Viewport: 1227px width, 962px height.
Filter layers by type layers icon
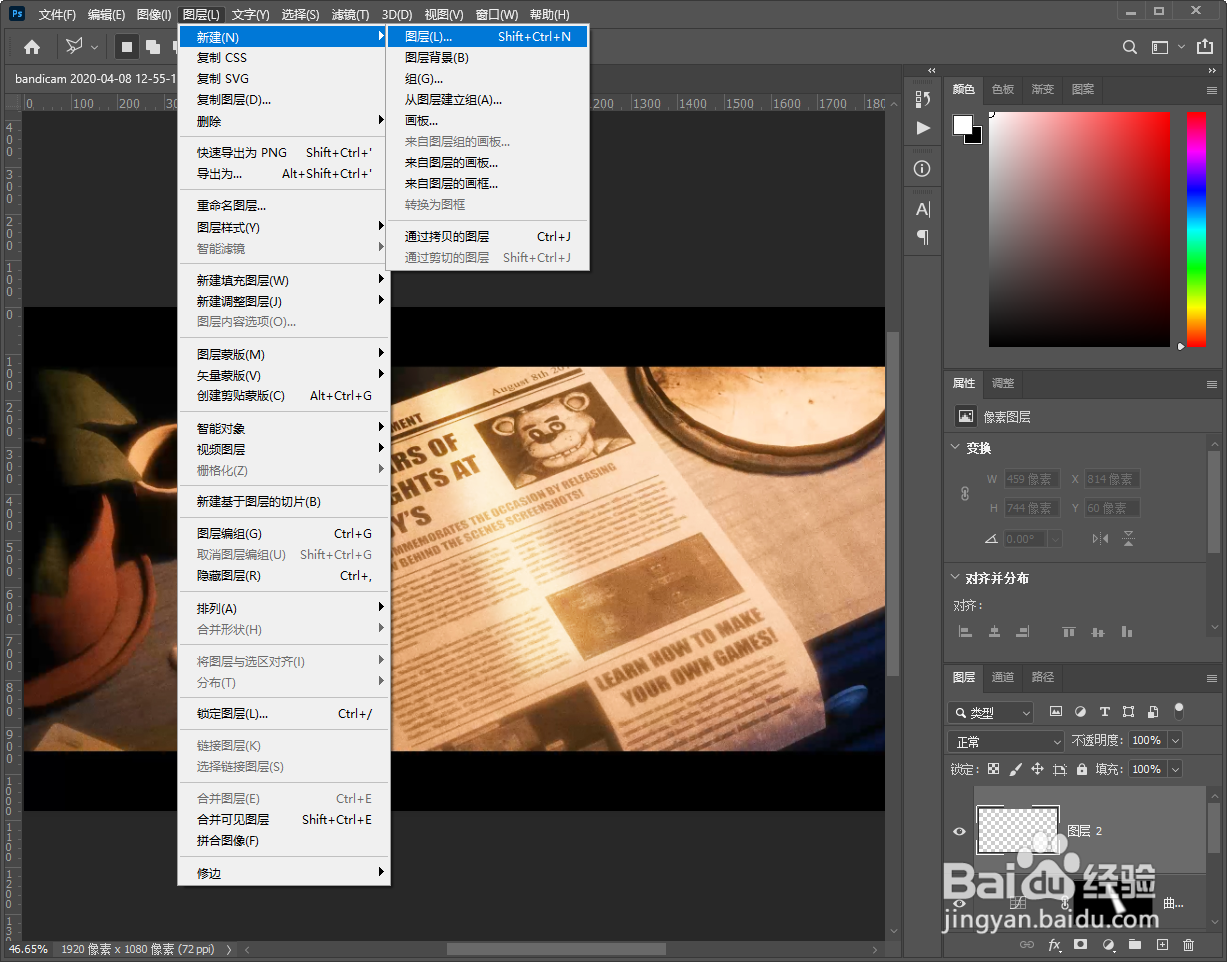pos(1105,712)
